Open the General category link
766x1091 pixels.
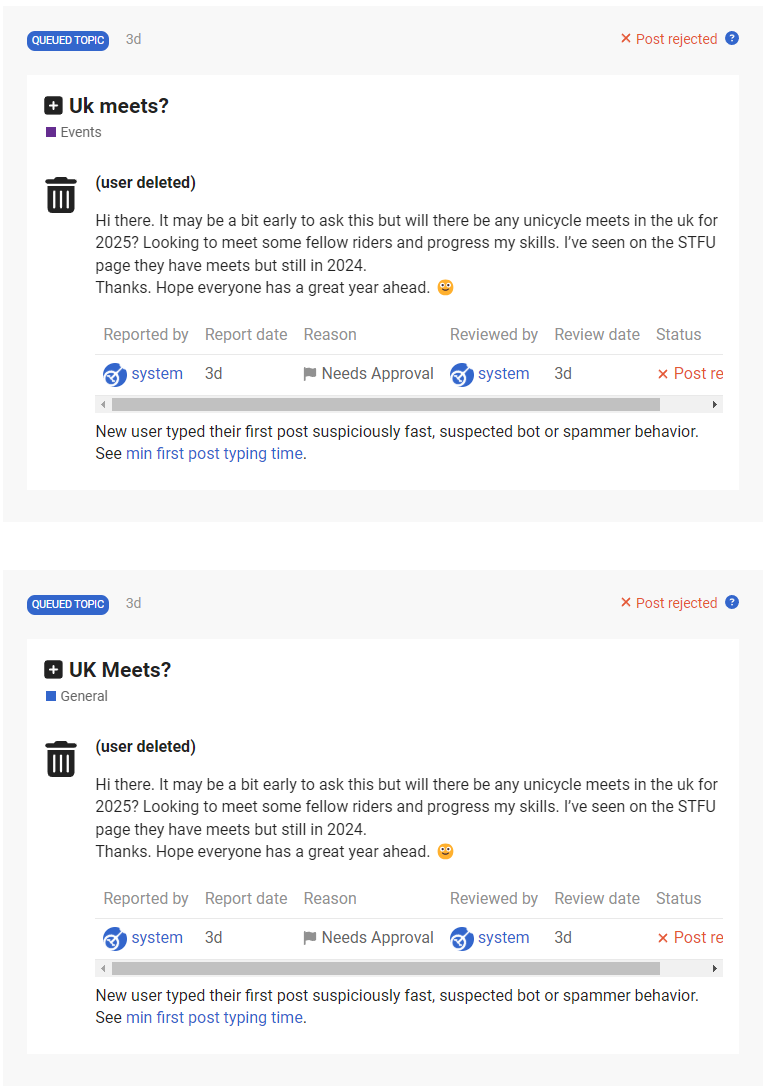pos(83,696)
